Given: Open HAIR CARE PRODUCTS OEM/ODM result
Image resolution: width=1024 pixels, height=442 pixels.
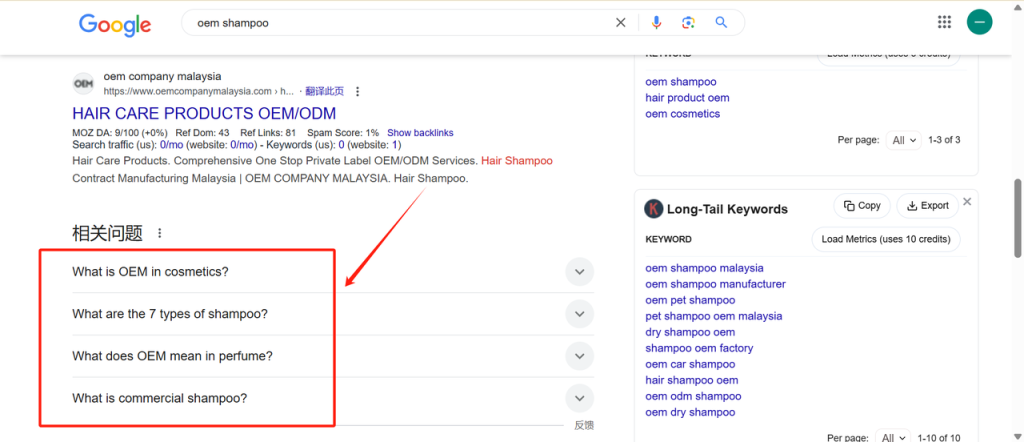Looking at the screenshot, I should [x=204, y=114].
